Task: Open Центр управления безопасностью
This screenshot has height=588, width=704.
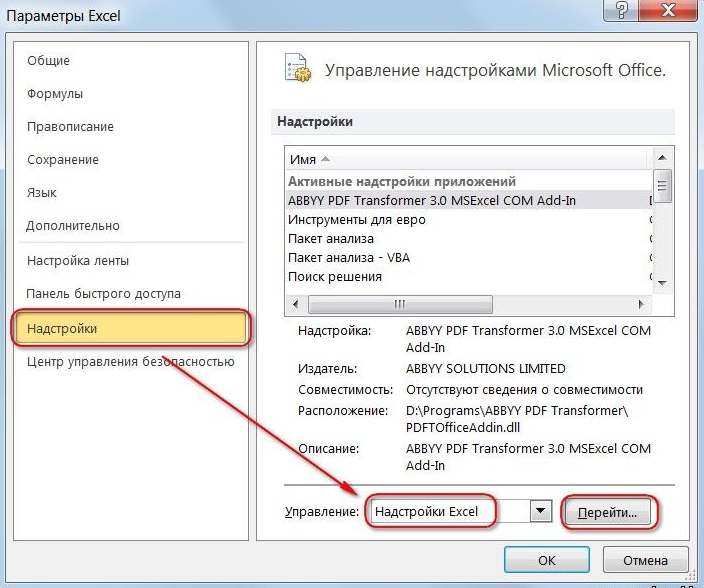Action: [130, 361]
